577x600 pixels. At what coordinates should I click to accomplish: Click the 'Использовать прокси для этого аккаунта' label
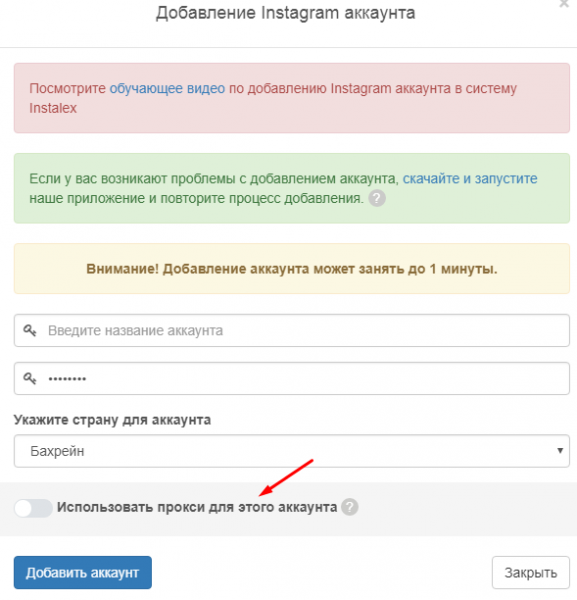click(x=197, y=507)
